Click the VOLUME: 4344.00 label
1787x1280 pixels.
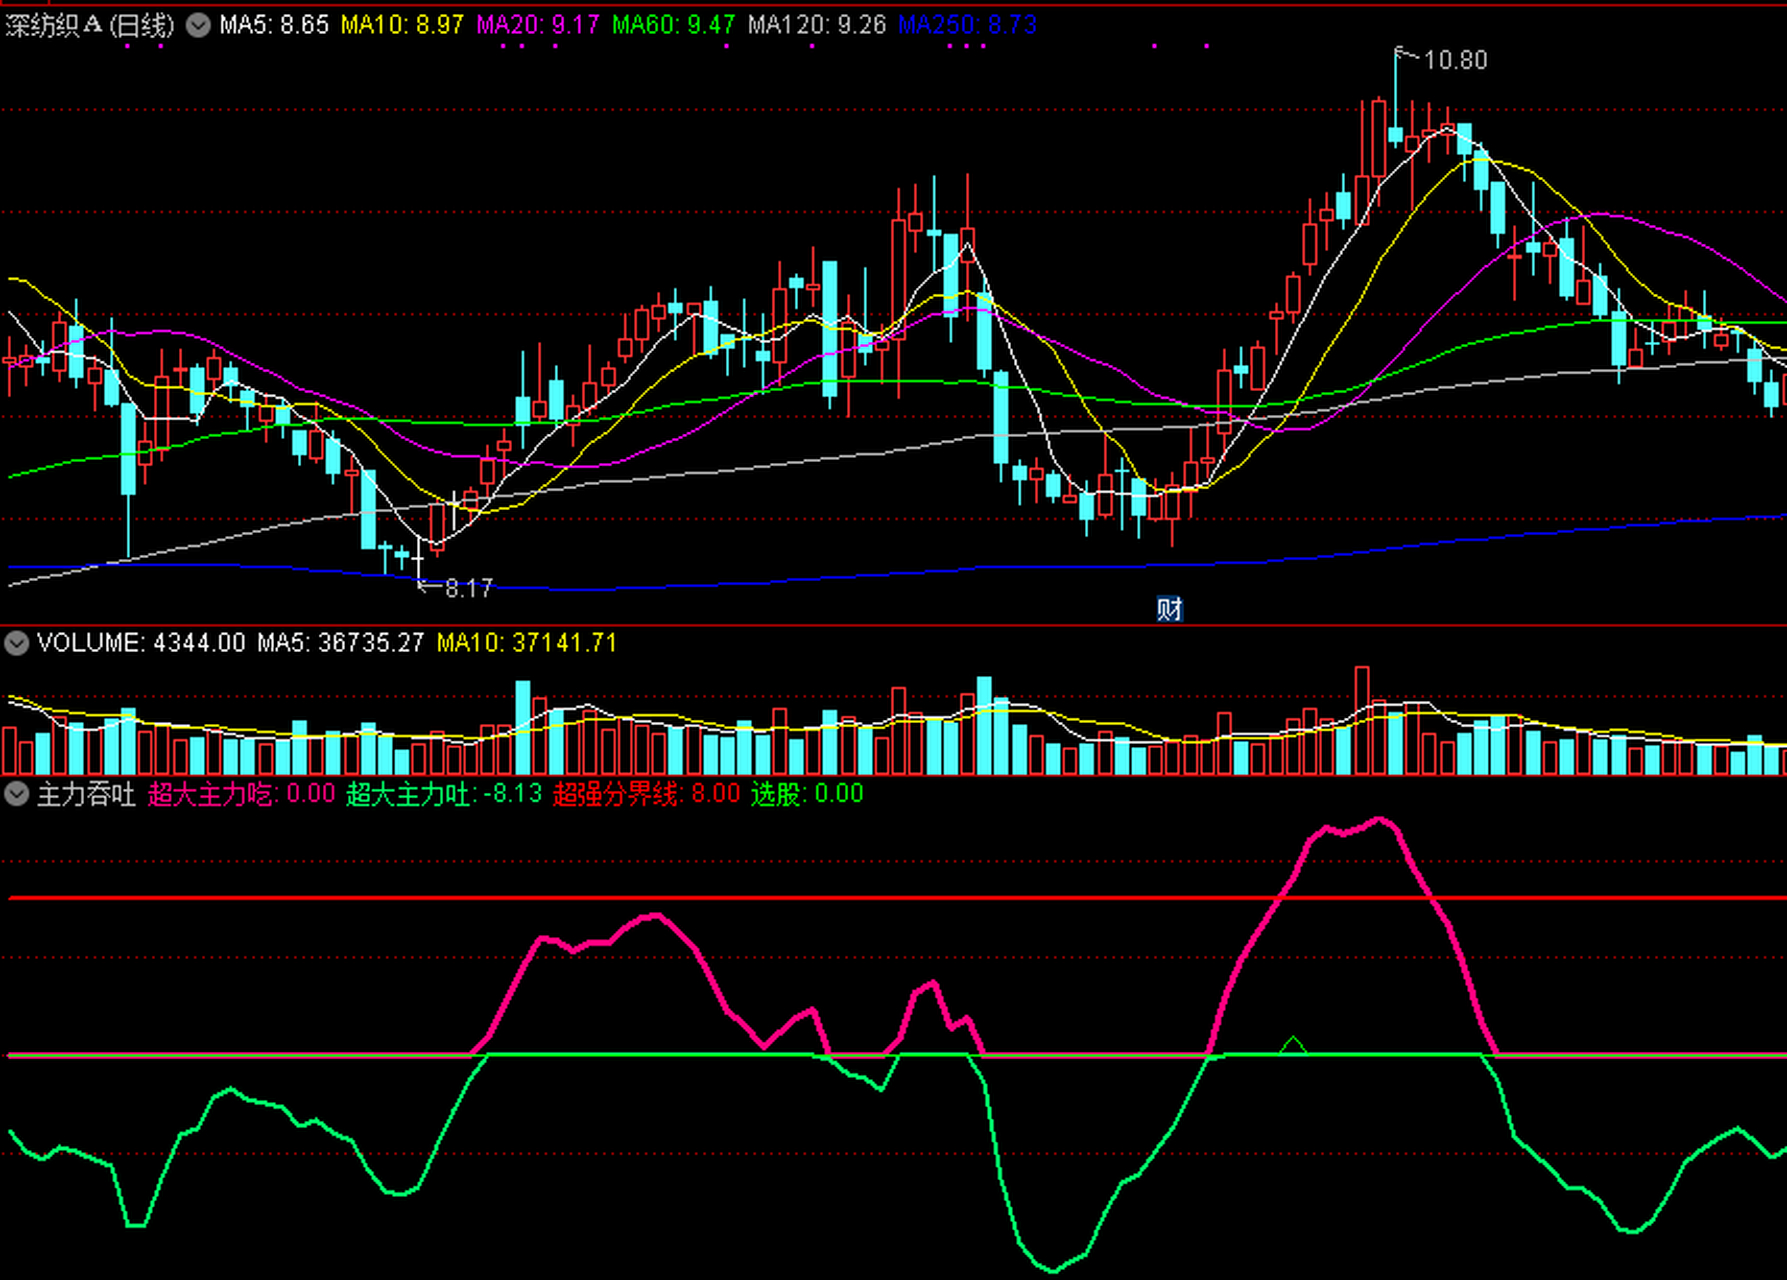coord(141,643)
